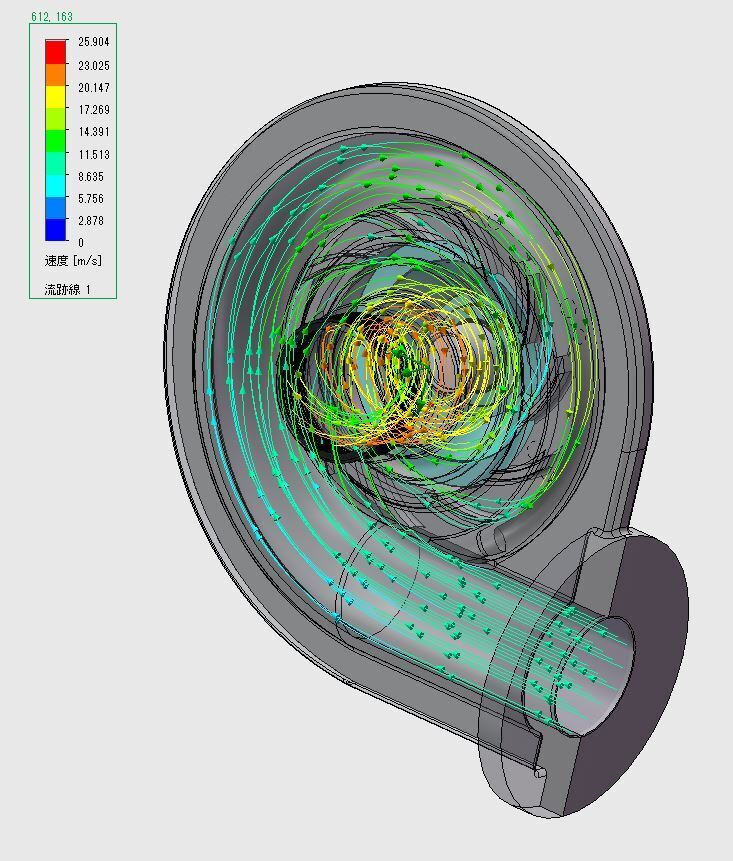Select the 流跡線 1 label in legend
The width and height of the screenshot is (733, 861).
pyautogui.click(x=67, y=290)
